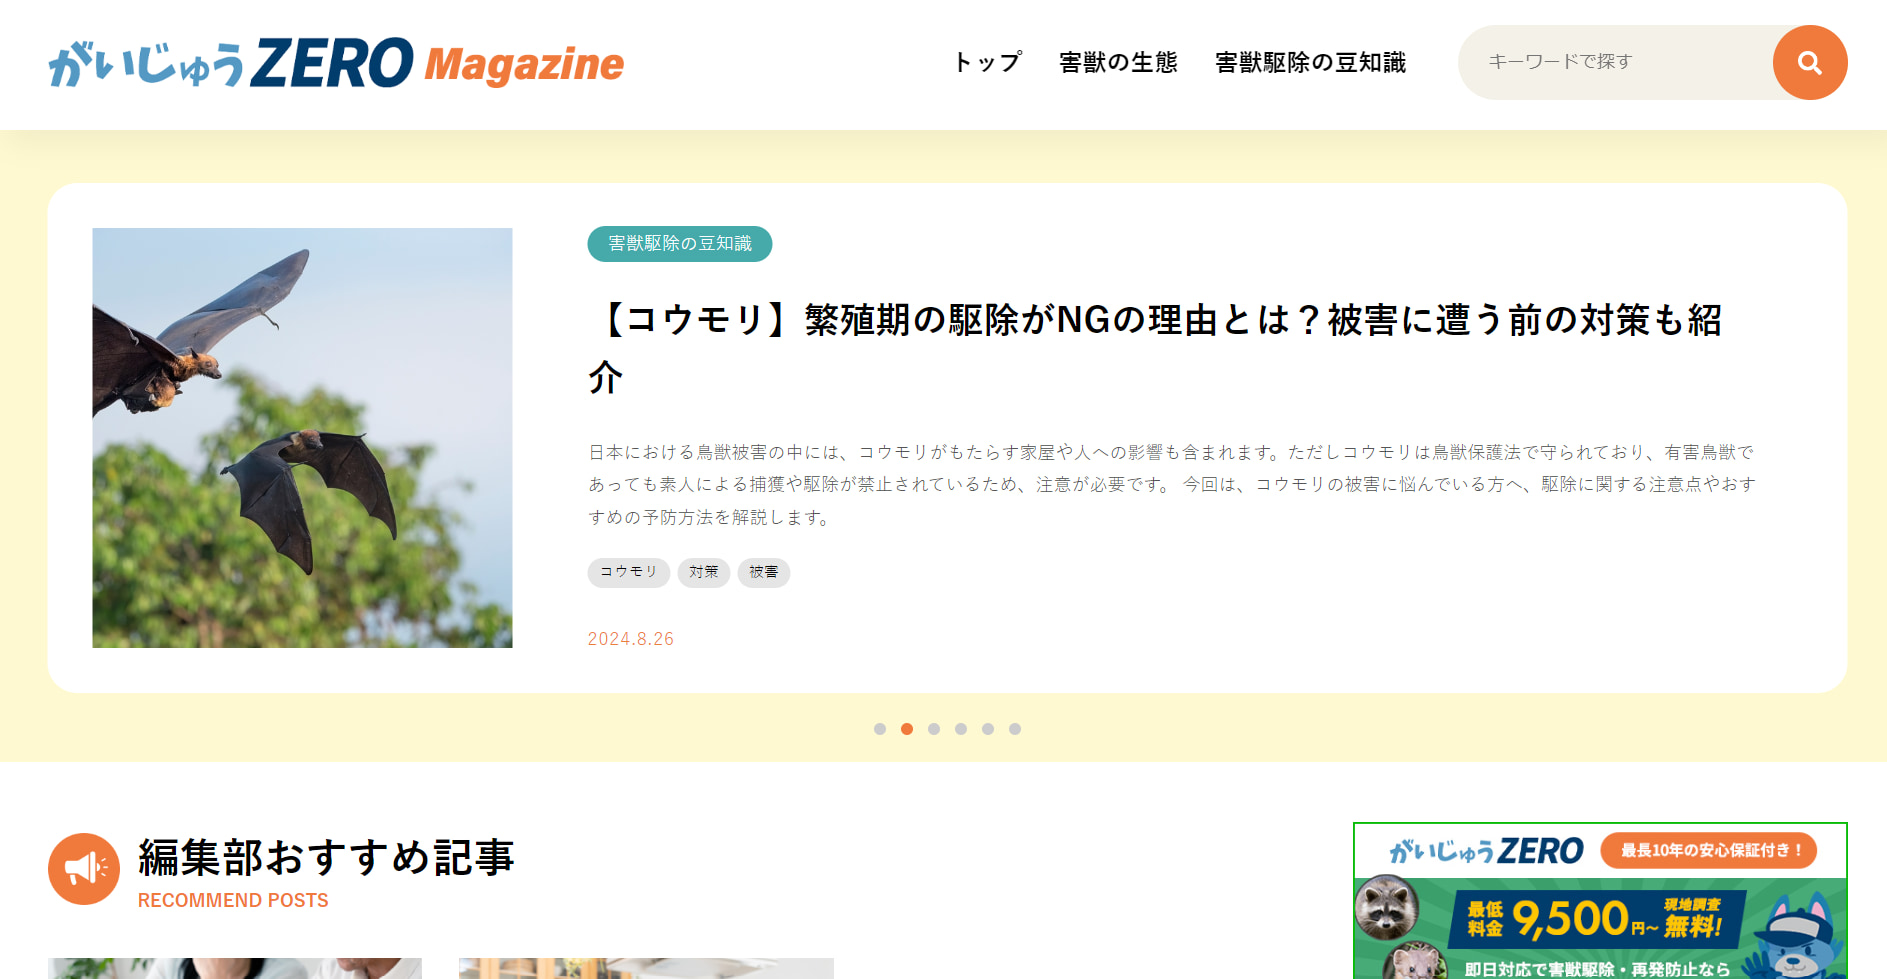
Task: Click the orange megaphone recommend icon
Action: click(84, 869)
